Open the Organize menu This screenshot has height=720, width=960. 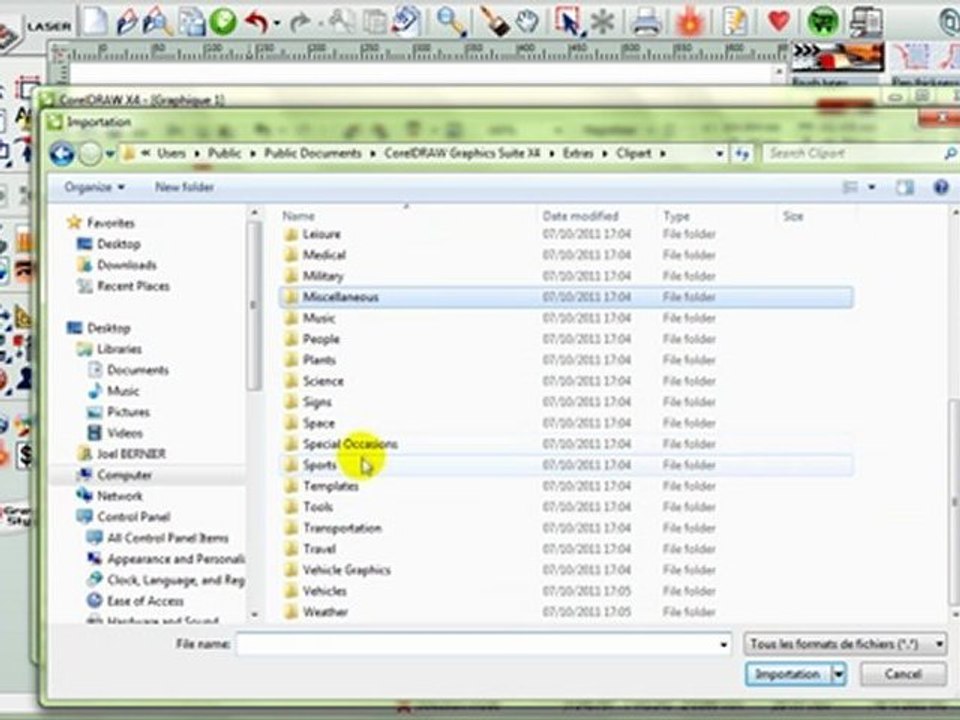[x=94, y=187]
